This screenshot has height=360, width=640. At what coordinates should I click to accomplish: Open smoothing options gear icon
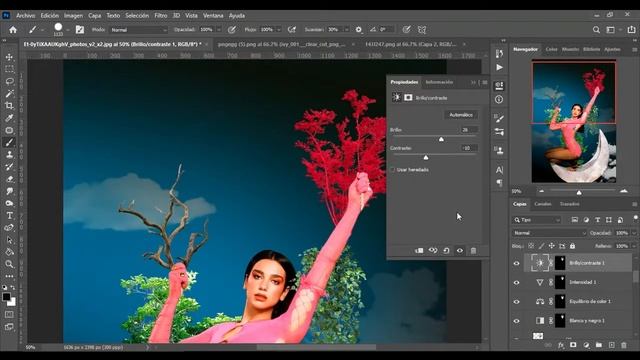point(358,30)
